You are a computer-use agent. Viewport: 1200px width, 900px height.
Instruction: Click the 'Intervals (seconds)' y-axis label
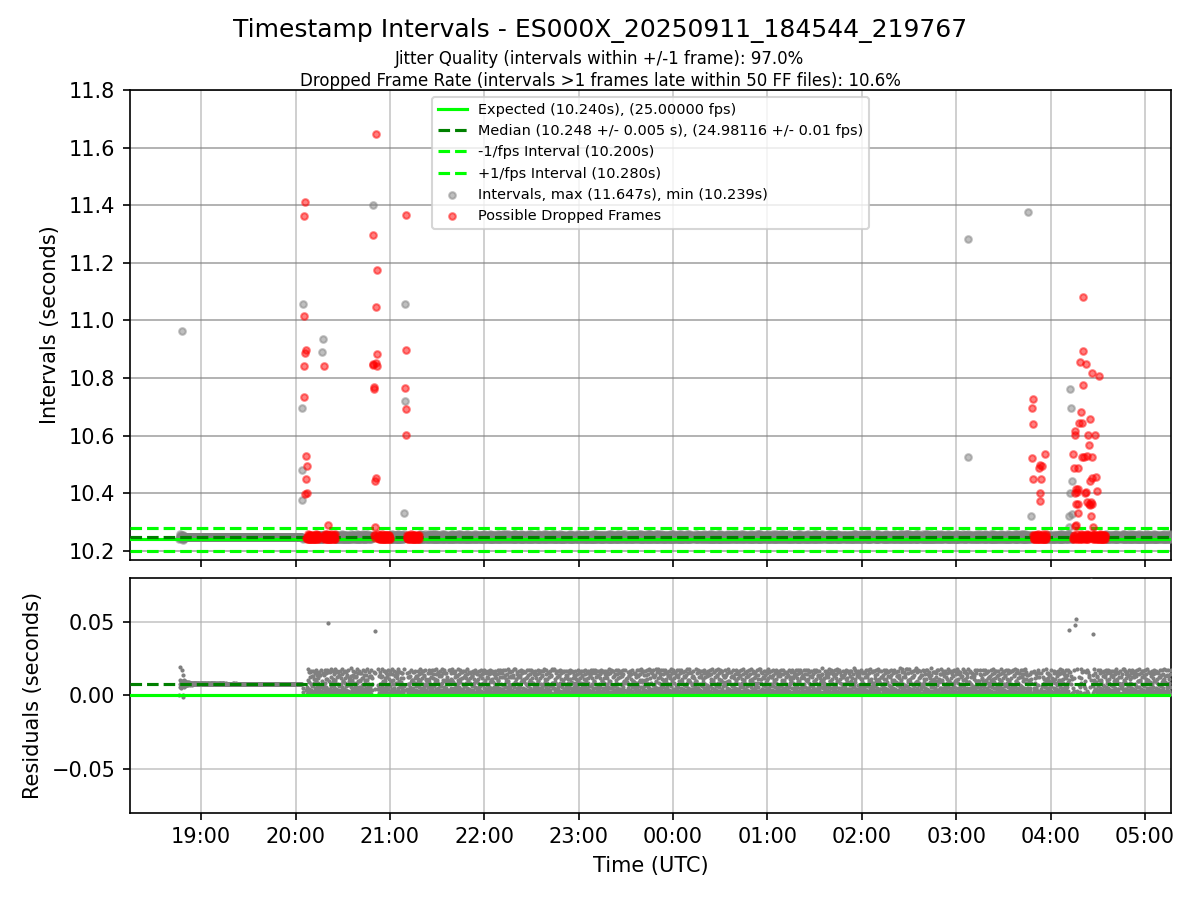point(49,325)
